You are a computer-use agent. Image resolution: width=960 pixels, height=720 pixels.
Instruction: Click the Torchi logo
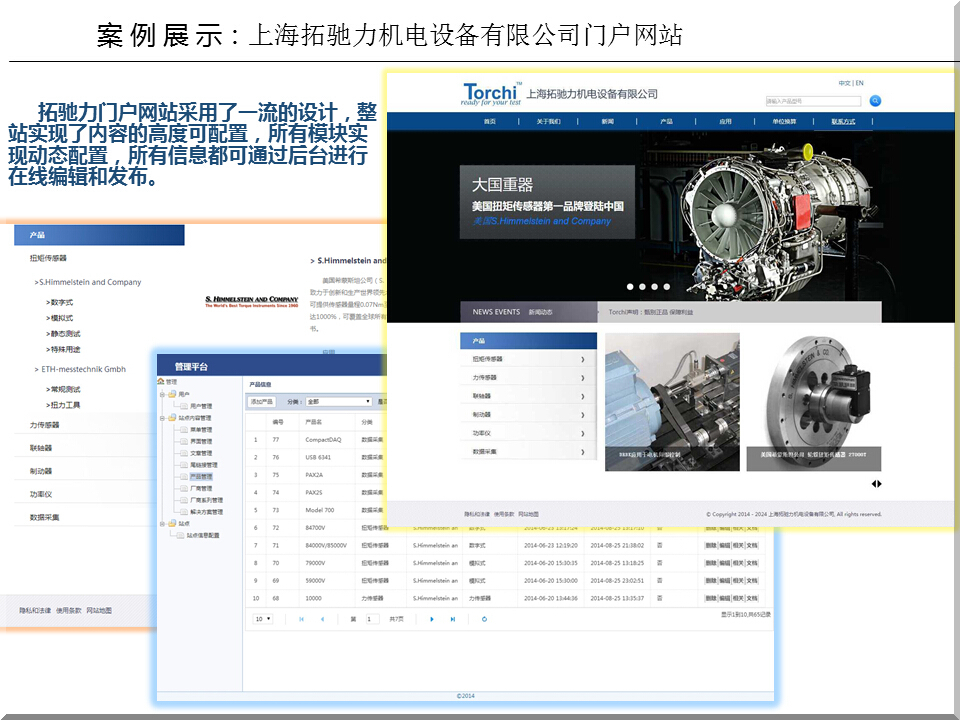(x=490, y=94)
